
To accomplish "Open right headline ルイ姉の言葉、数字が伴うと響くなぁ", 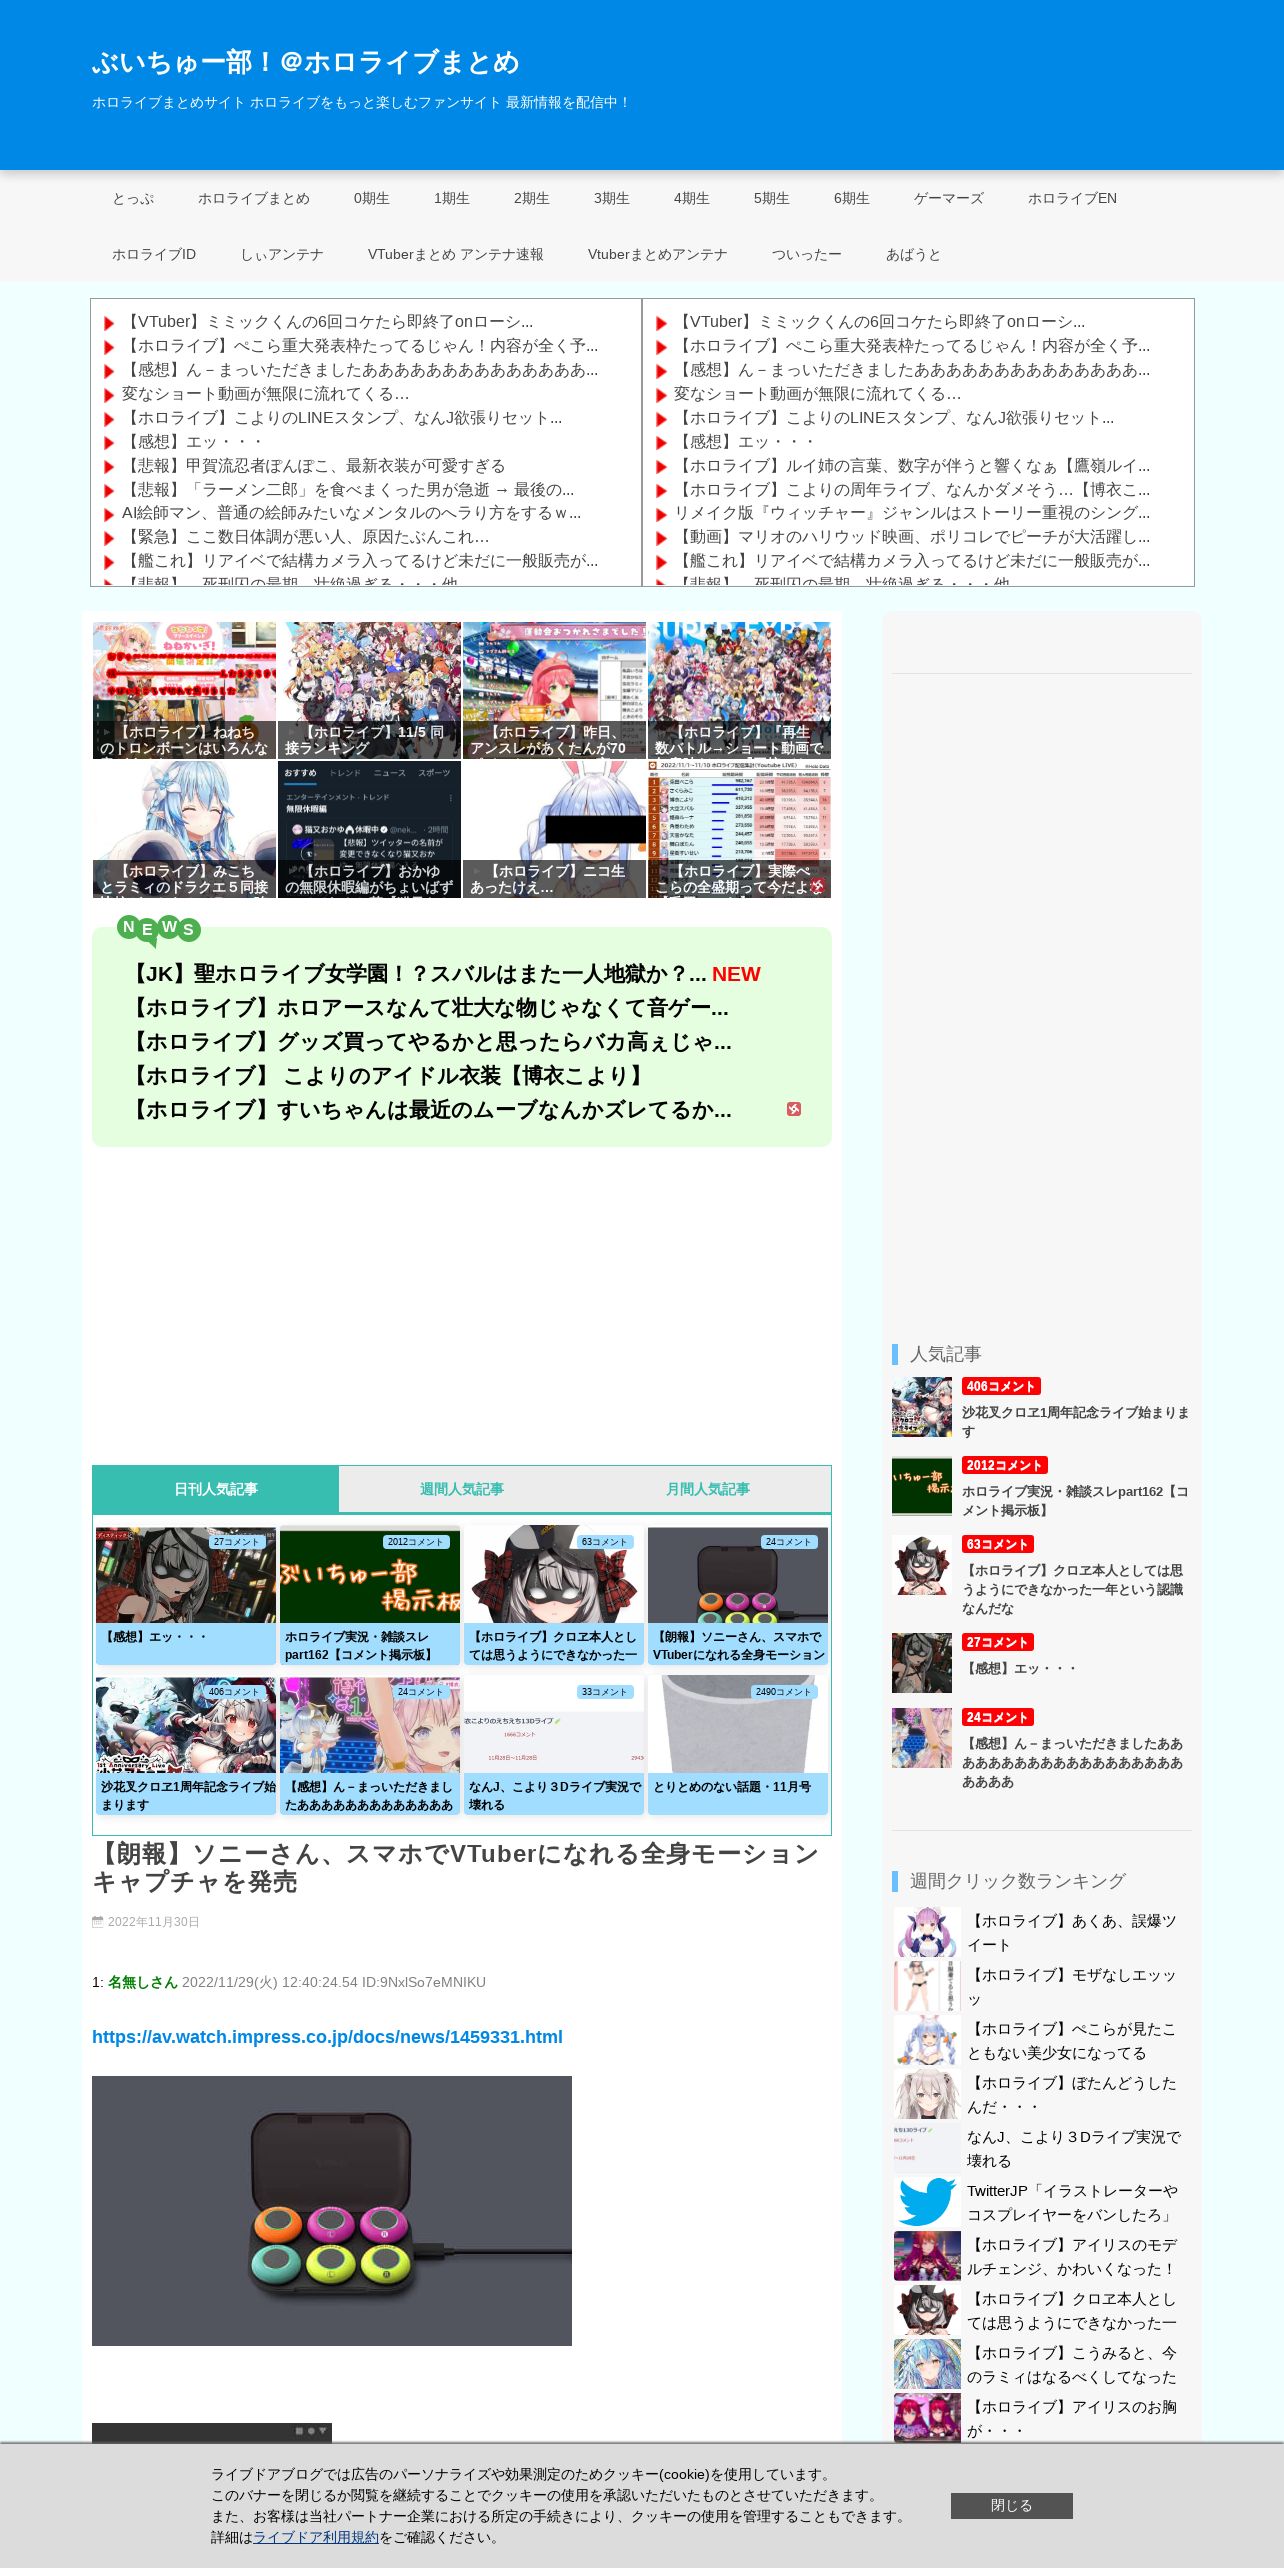I will click(912, 466).
